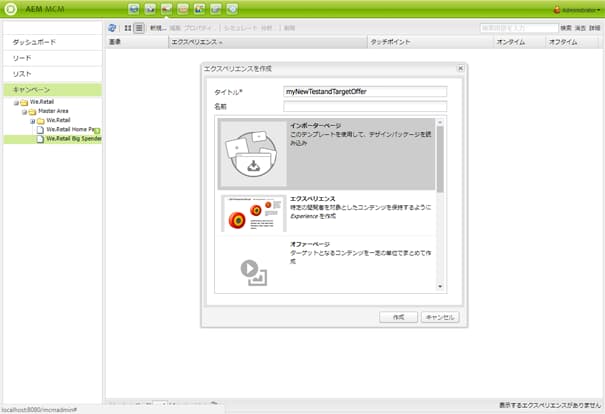Click the タッチポイント column header

click(x=431, y=42)
